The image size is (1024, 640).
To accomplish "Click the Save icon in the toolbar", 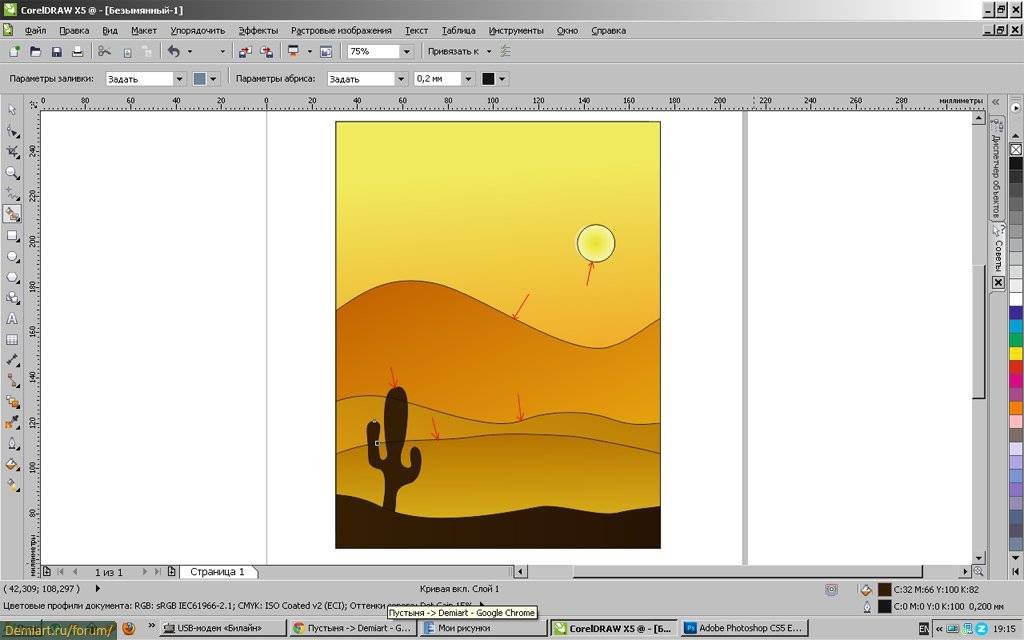I will [56, 51].
